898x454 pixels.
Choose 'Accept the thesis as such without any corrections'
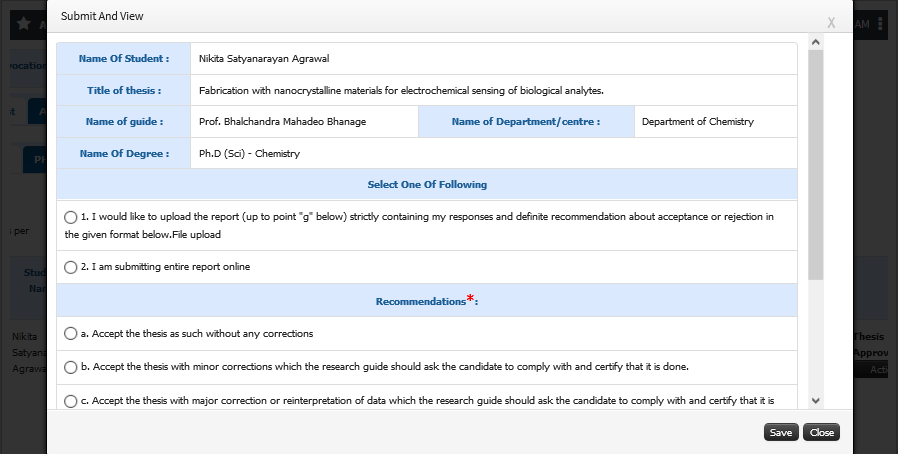tap(70, 334)
